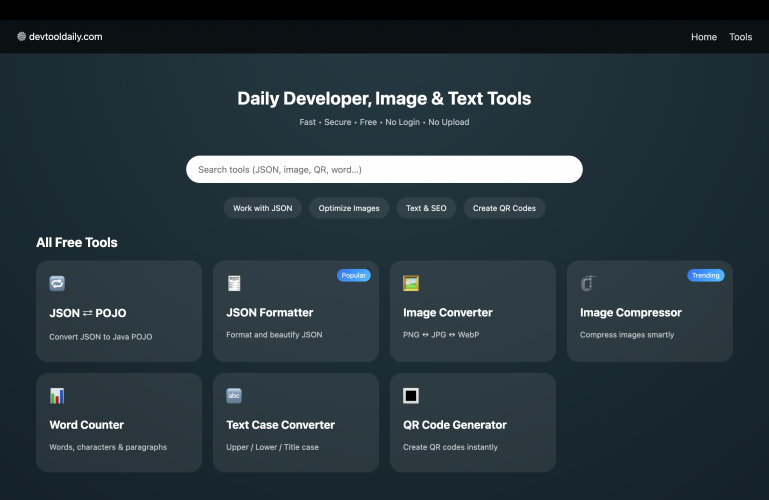Open the Image Converter title

coord(448,313)
